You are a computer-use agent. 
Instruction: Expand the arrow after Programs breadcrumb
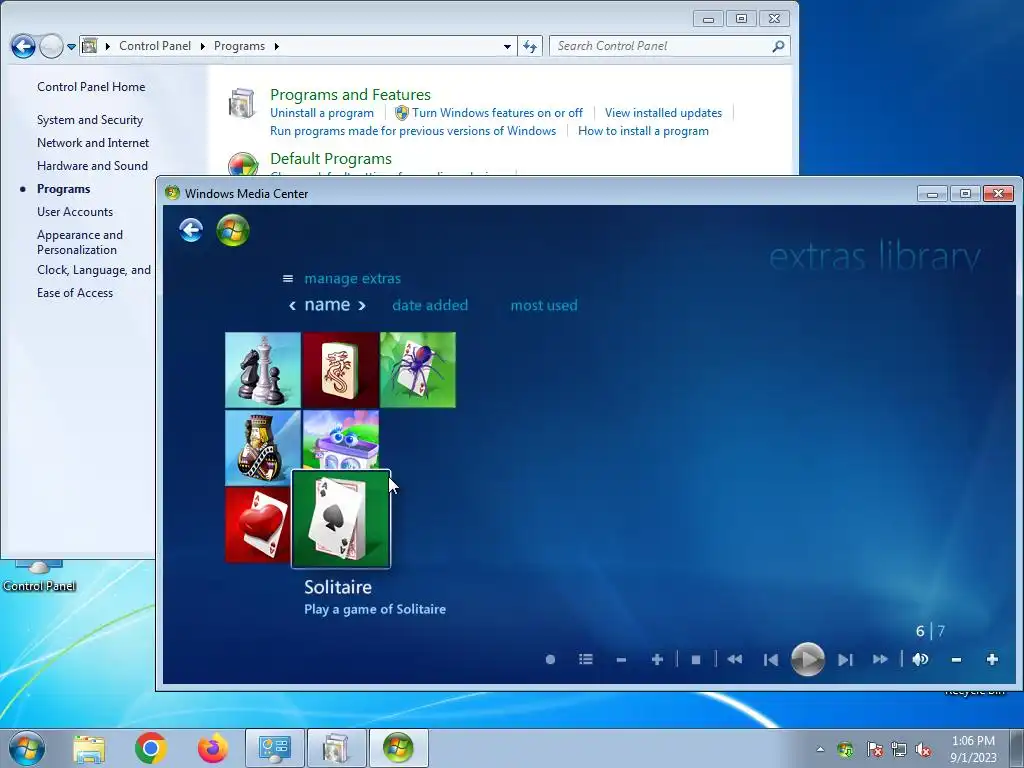(x=277, y=46)
